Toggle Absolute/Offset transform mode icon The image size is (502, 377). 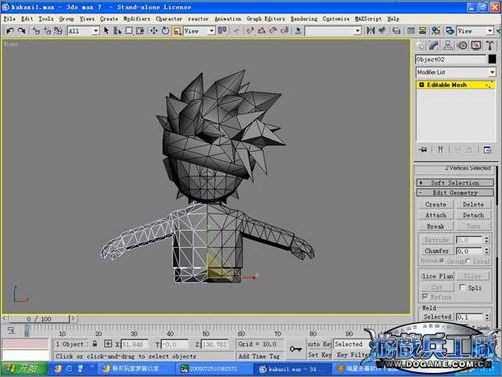[108, 344]
